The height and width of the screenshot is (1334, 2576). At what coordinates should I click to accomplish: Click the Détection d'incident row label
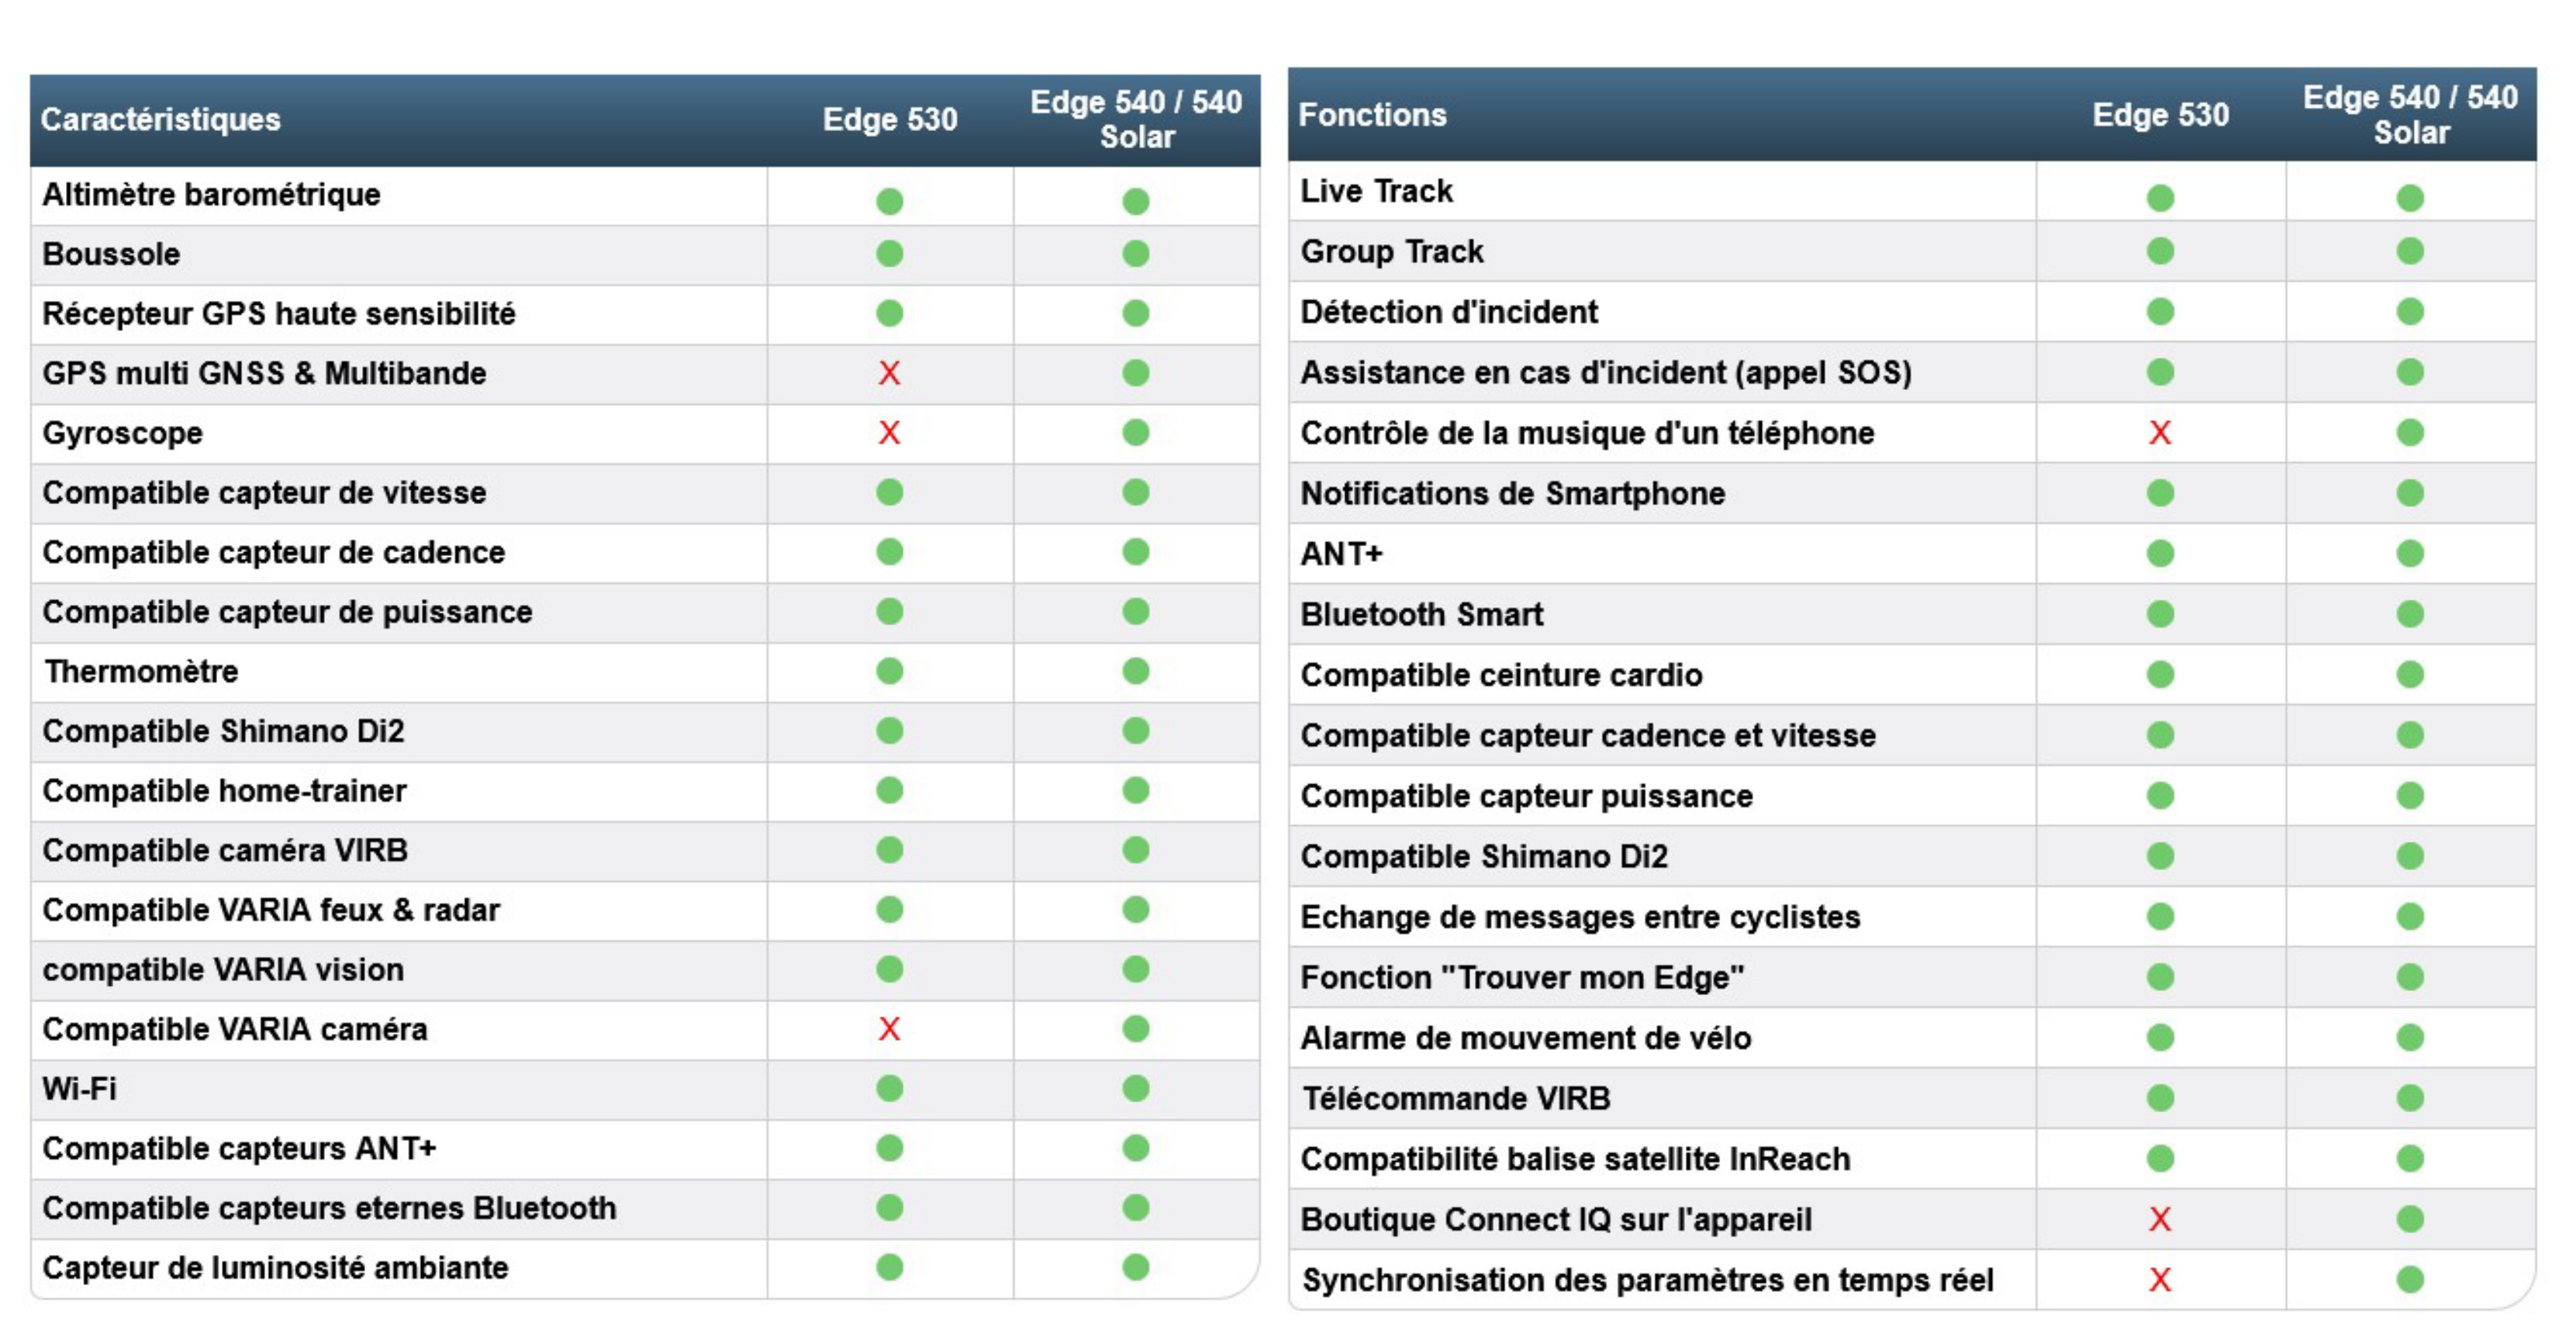[x=1448, y=312]
